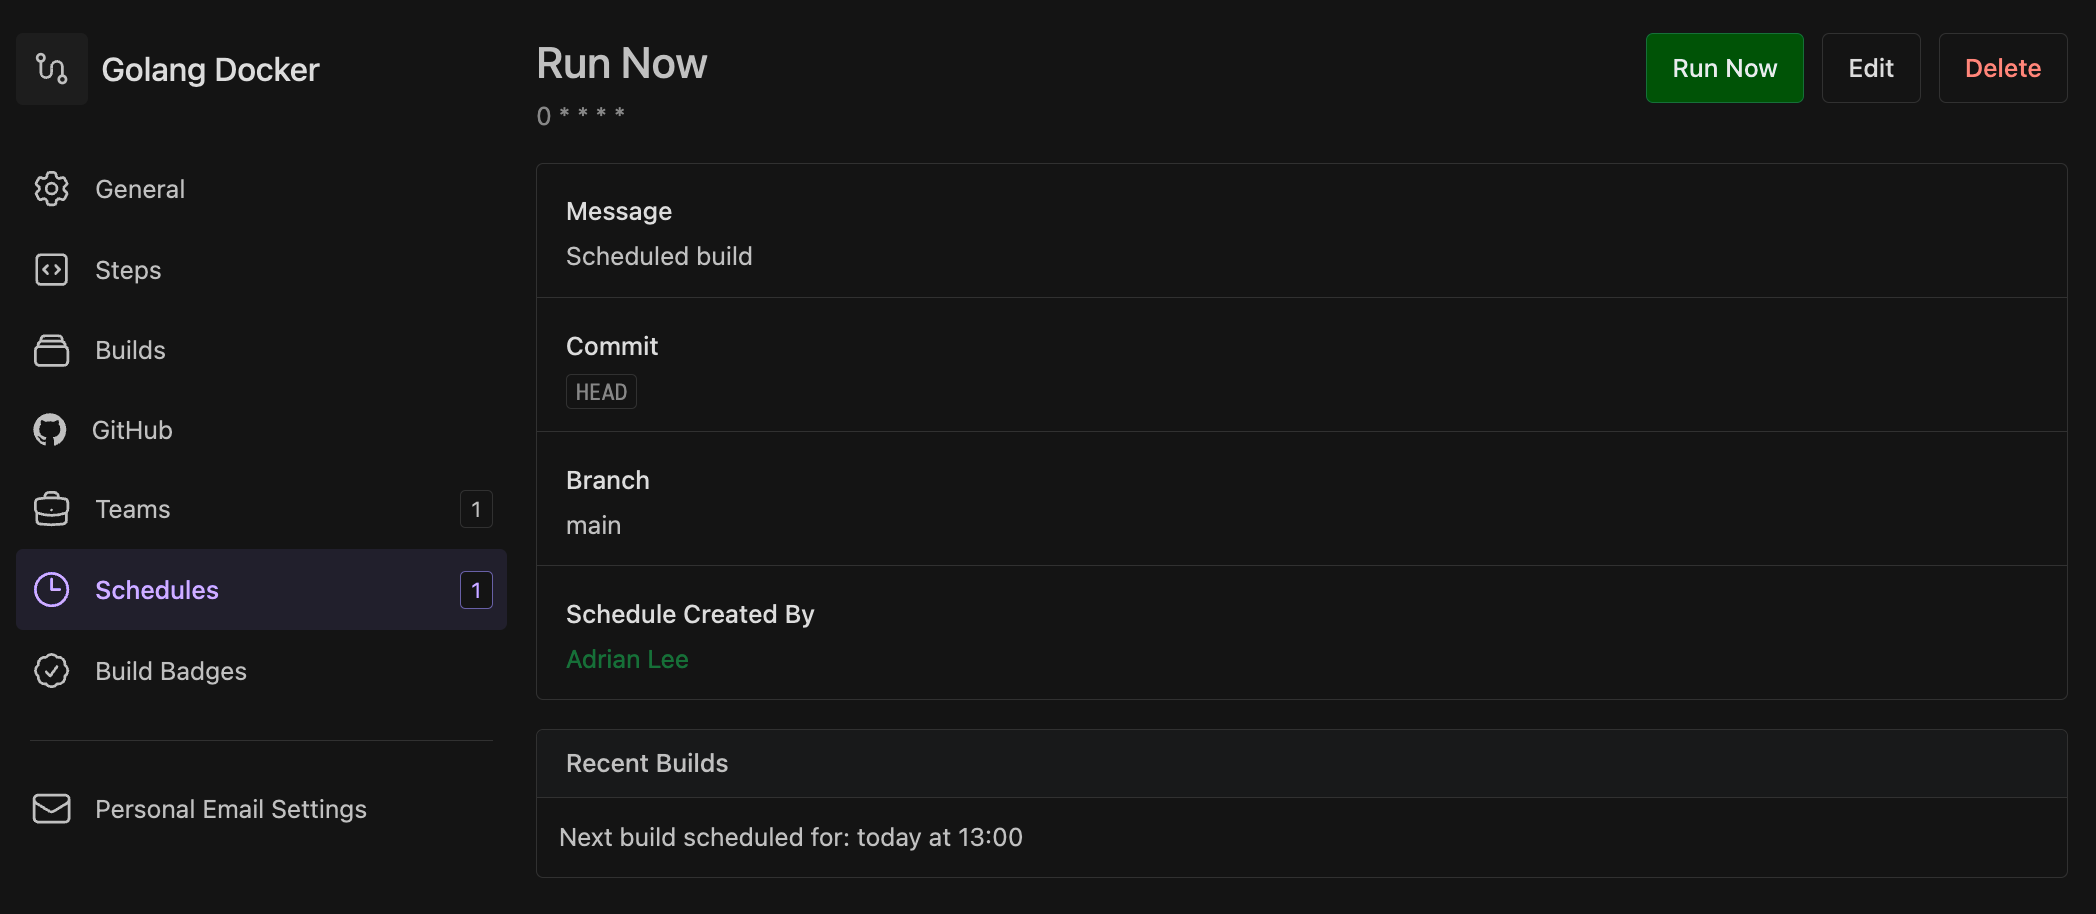2096x914 pixels.
Task: Trigger the schedule with Run Now
Action: 1724,68
